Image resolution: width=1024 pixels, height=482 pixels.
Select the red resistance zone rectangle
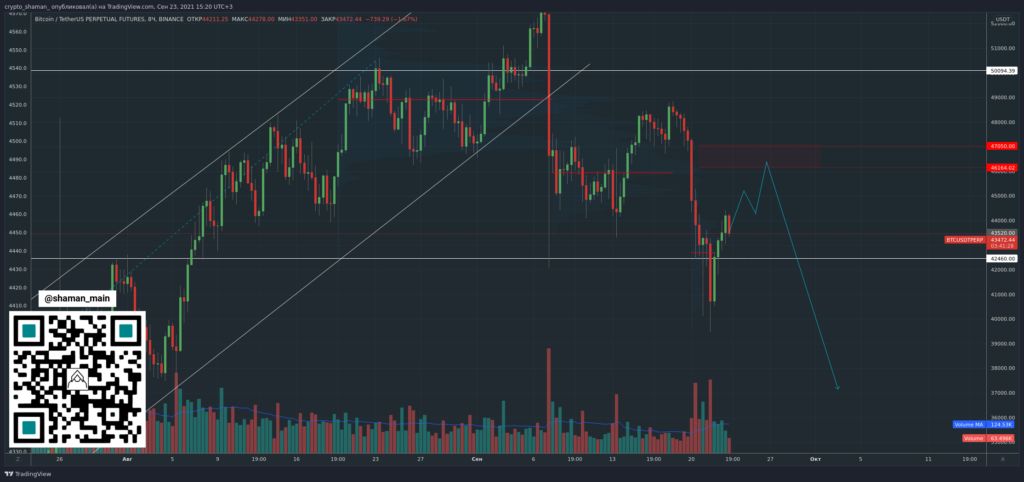tap(758, 156)
